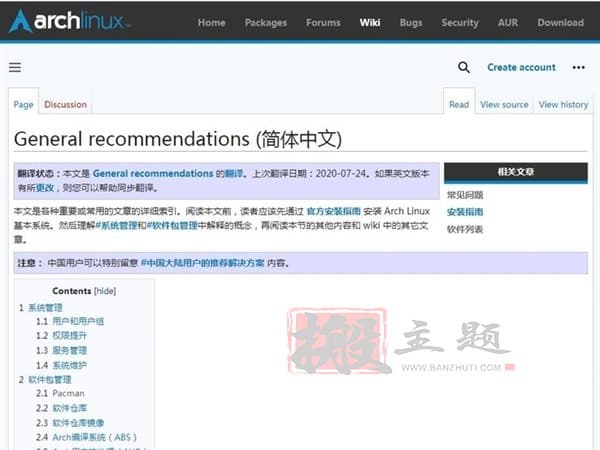Open #中国大陆用户的推荐解决方案 link
This screenshot has height=450, width=600.
(202, 263)
